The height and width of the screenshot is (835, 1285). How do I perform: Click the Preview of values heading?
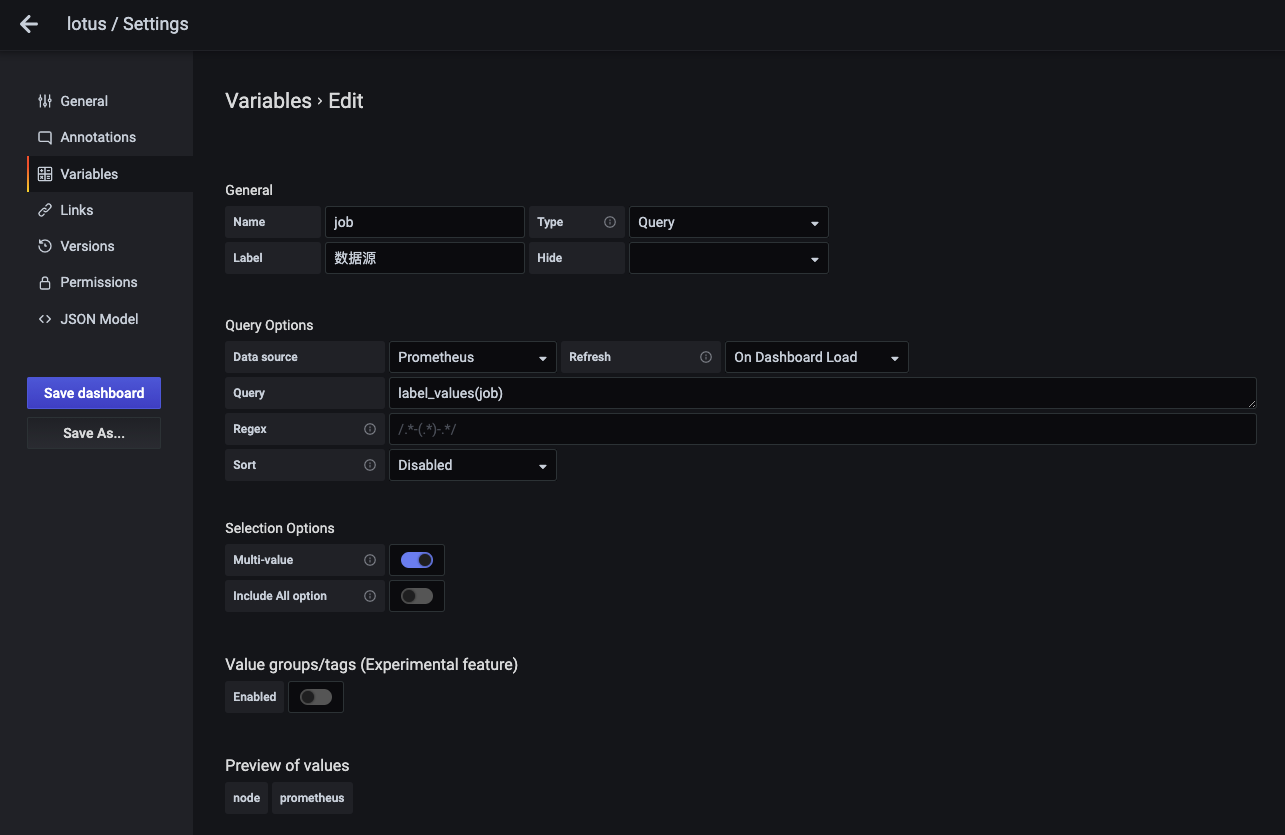coord(287,765)
